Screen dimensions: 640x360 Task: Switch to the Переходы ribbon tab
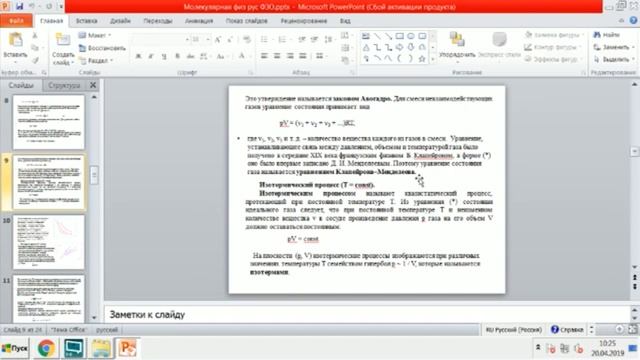coord(158,21)
